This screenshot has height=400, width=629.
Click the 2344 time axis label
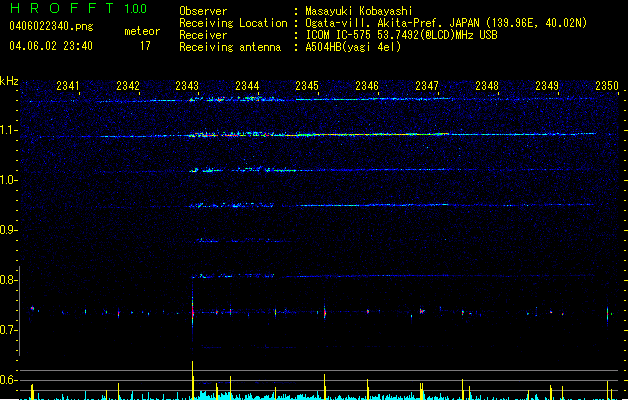pyautogui.click(x=247, y=86)
